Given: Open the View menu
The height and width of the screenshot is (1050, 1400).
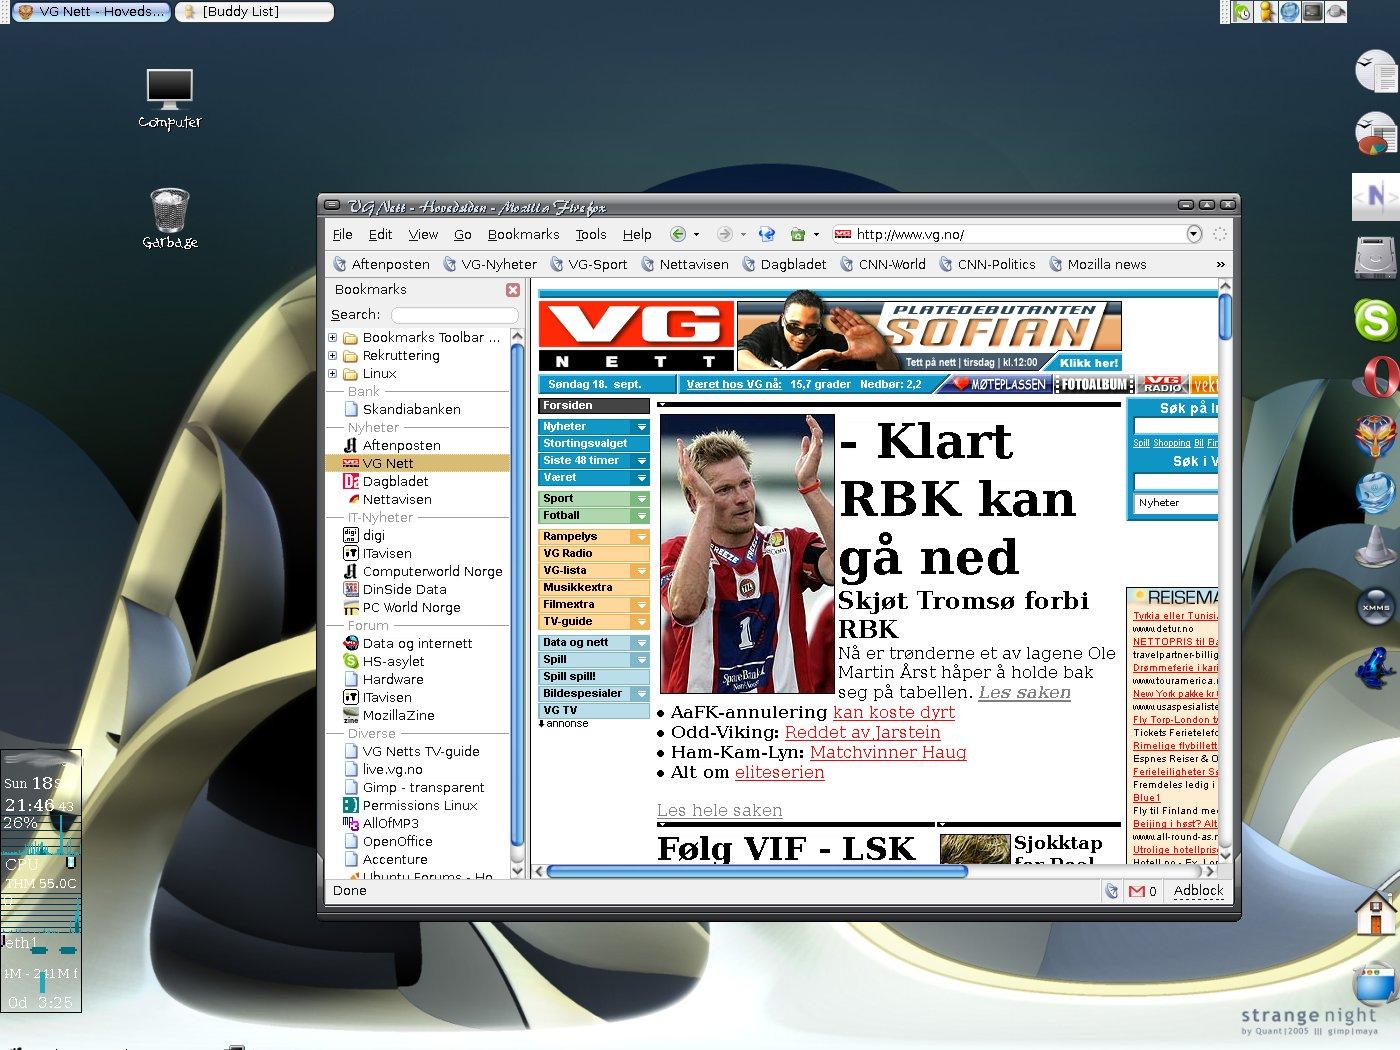Looking at the screenshot, I should [423, 234].
